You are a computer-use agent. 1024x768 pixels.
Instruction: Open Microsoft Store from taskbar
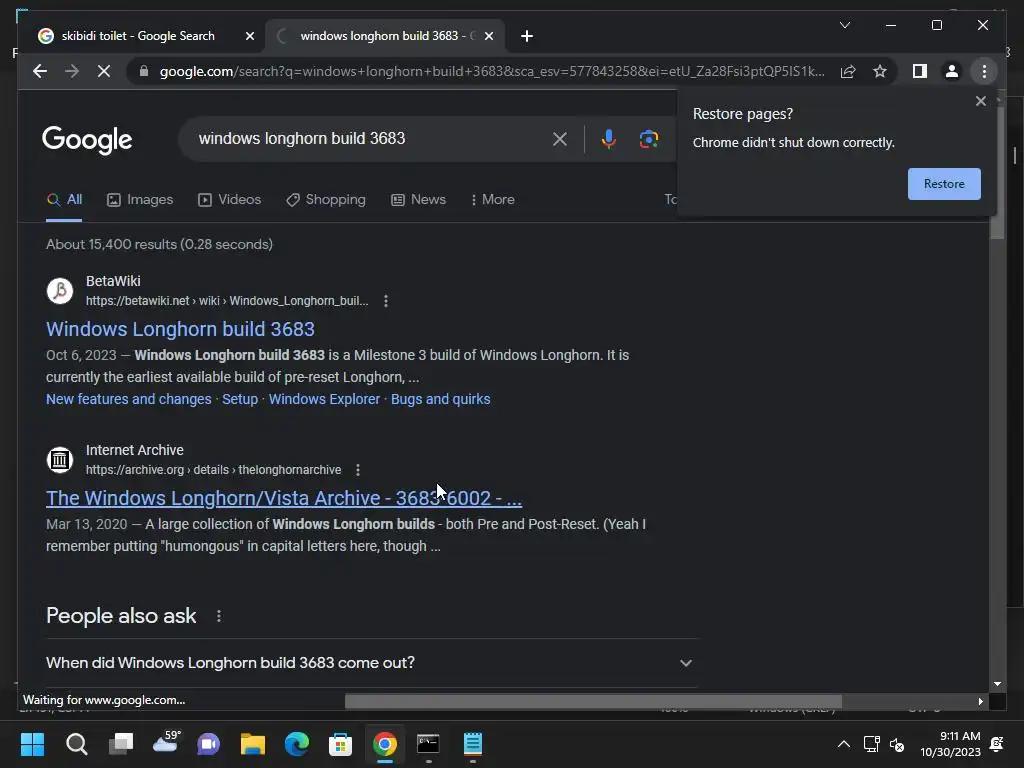(x=340, y=744)
